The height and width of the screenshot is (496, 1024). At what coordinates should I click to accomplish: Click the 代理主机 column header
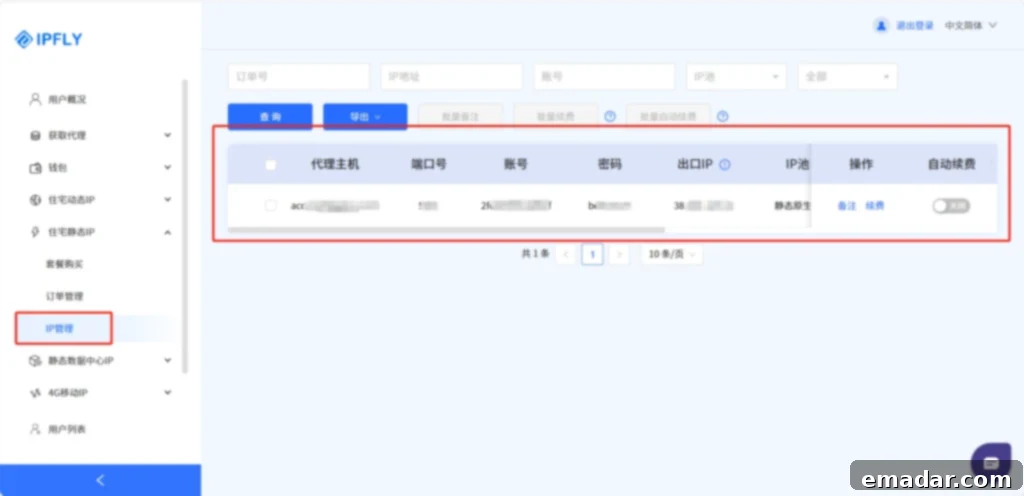(x=334, y=164)
